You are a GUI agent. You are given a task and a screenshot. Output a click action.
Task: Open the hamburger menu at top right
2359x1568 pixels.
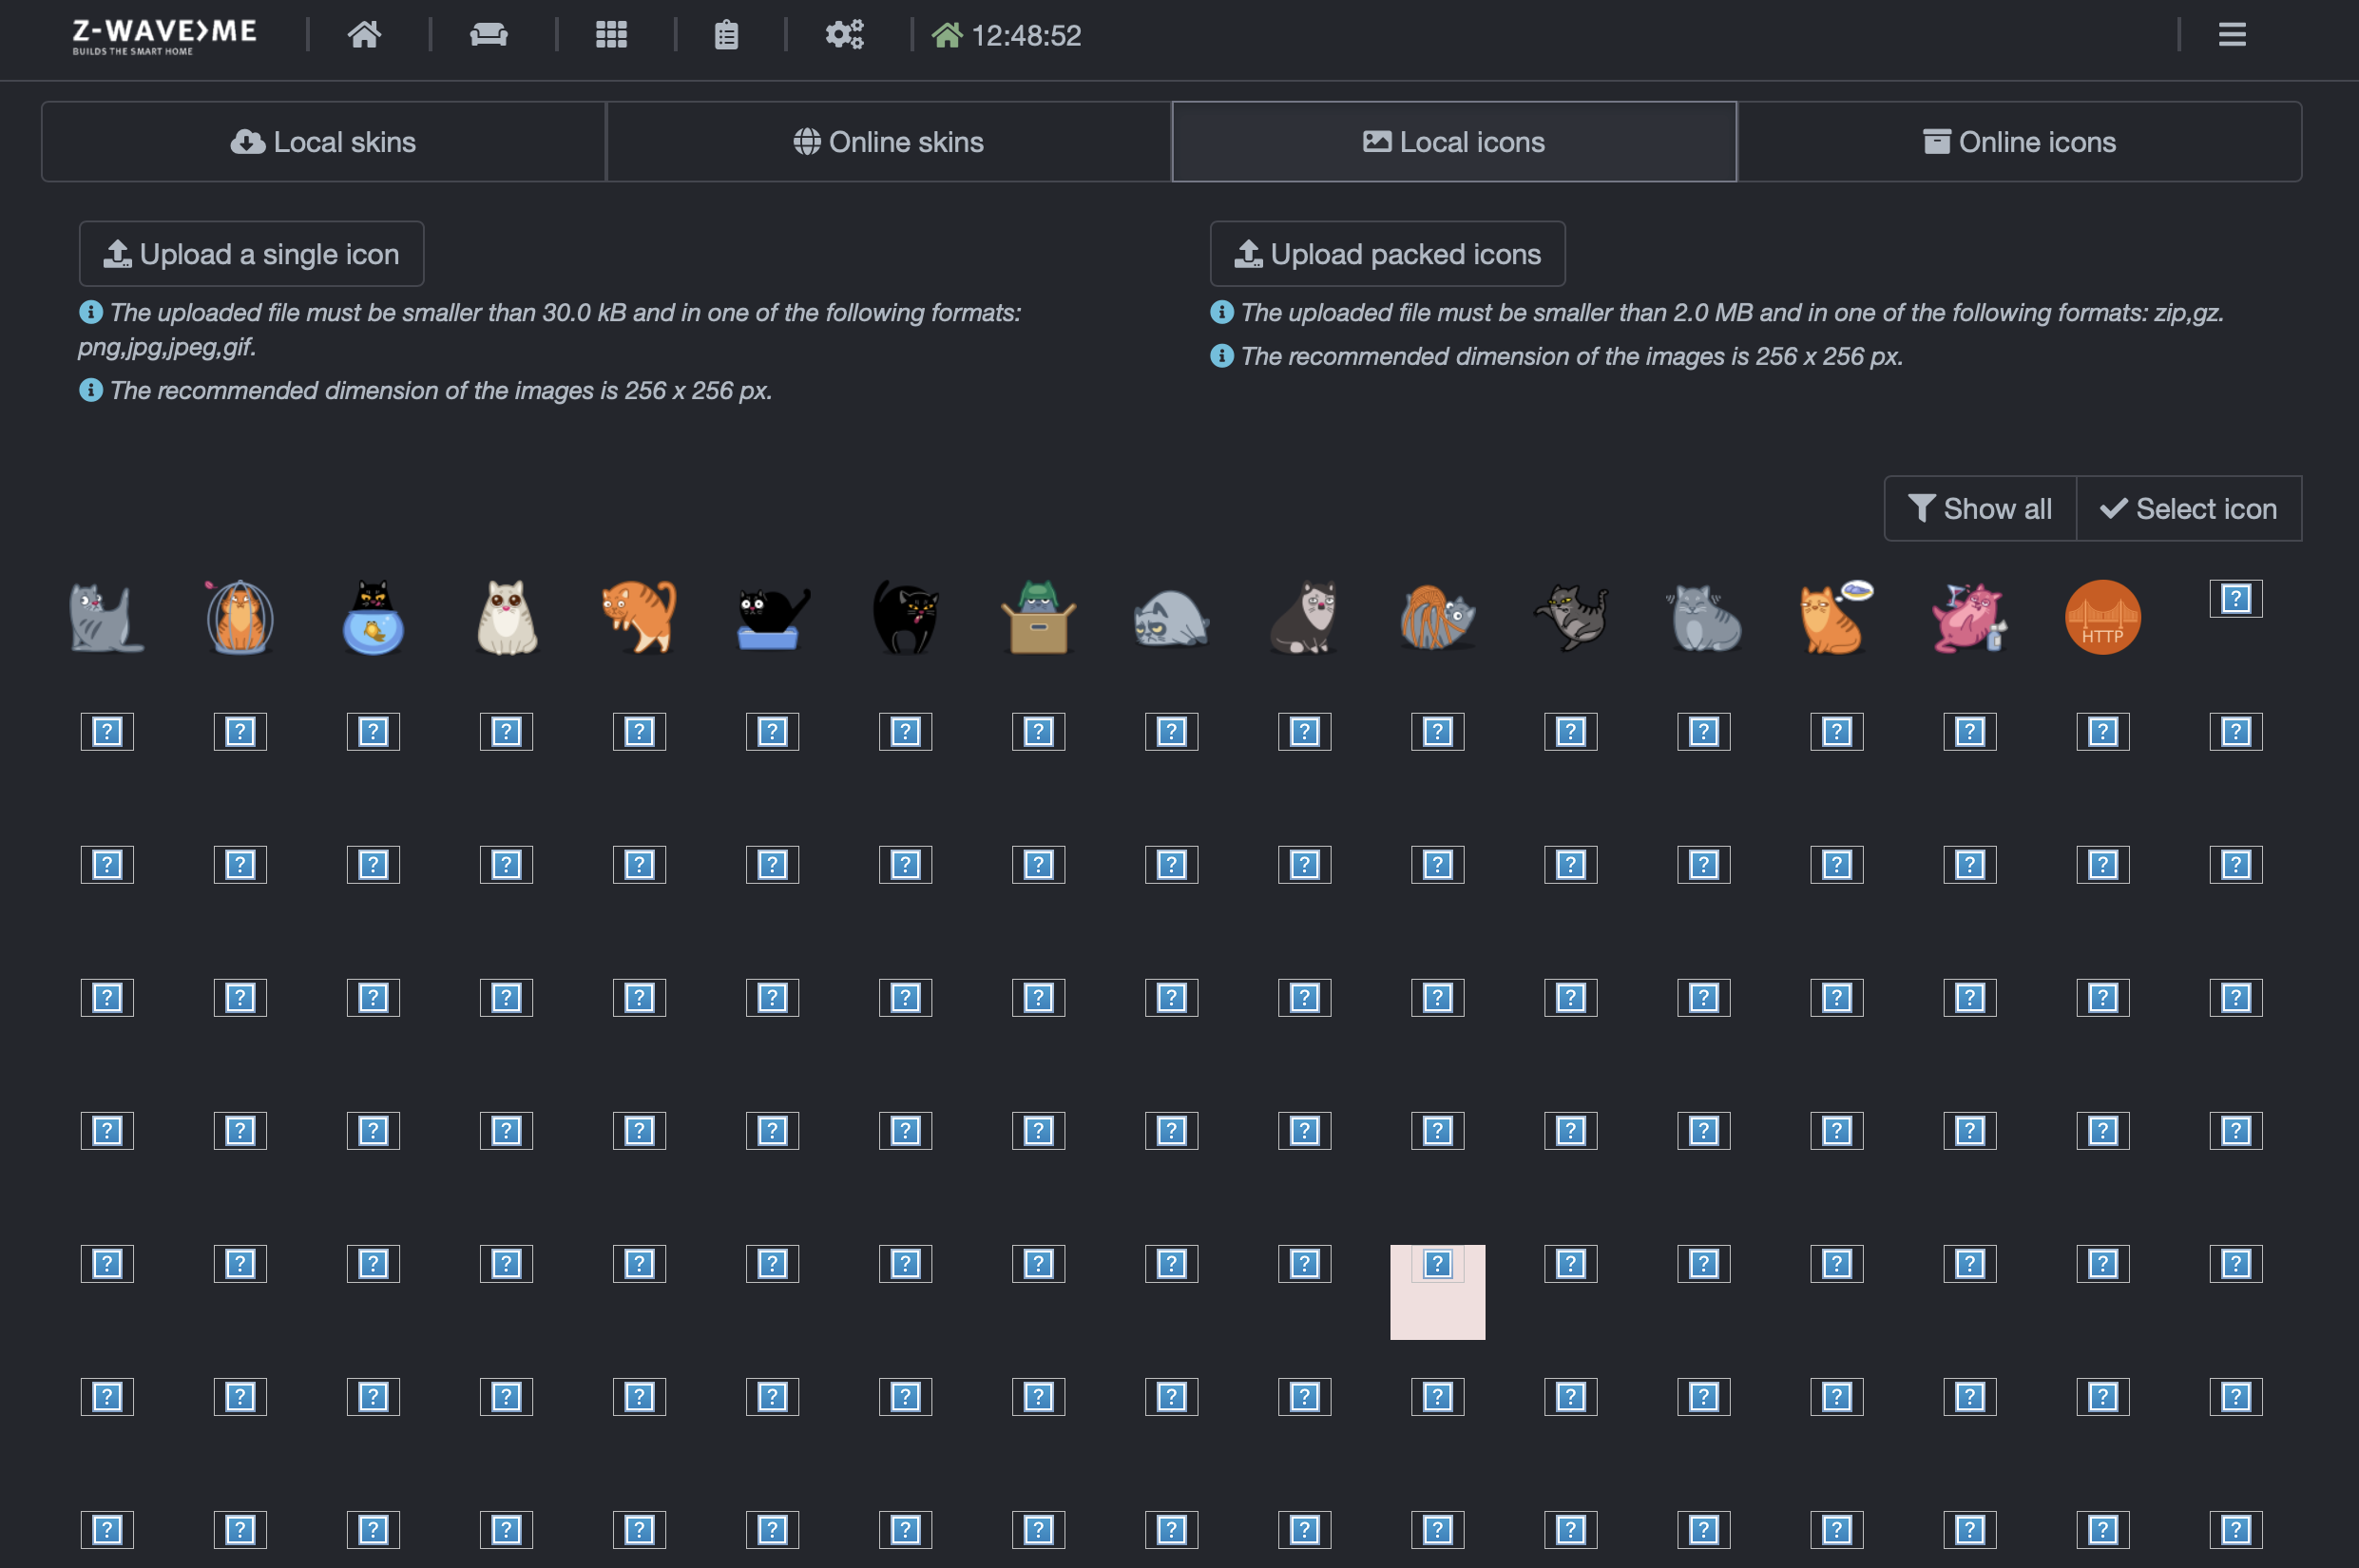(x=2231, y=35)
